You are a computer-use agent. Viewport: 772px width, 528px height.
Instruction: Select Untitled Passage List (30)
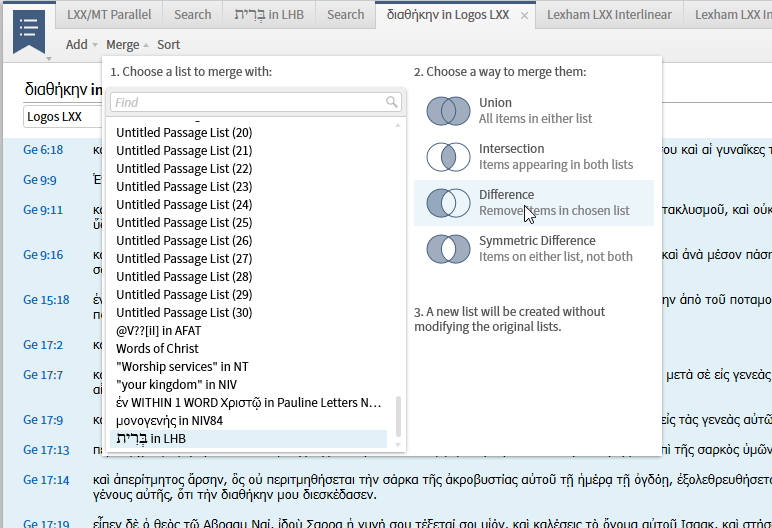(x=184, y=313)
